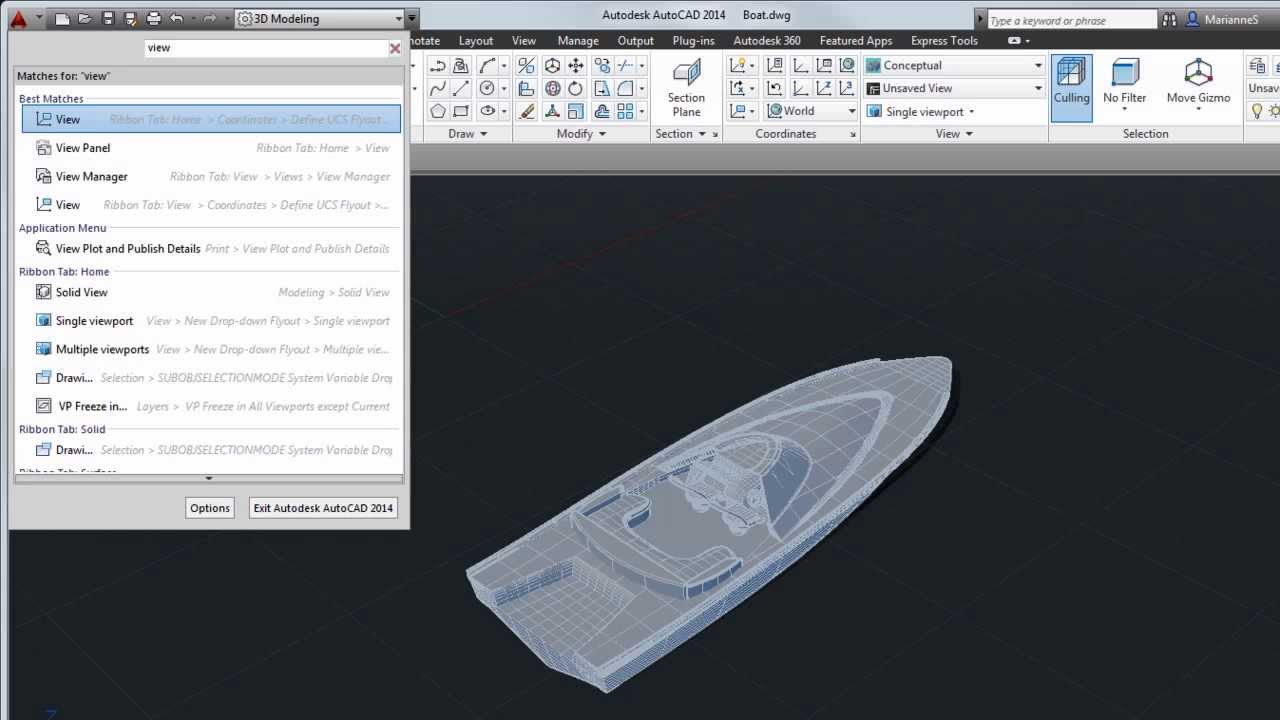Click the Save As icon
1280x720 pixels.
pyautogui.click(x=130, y=18)
